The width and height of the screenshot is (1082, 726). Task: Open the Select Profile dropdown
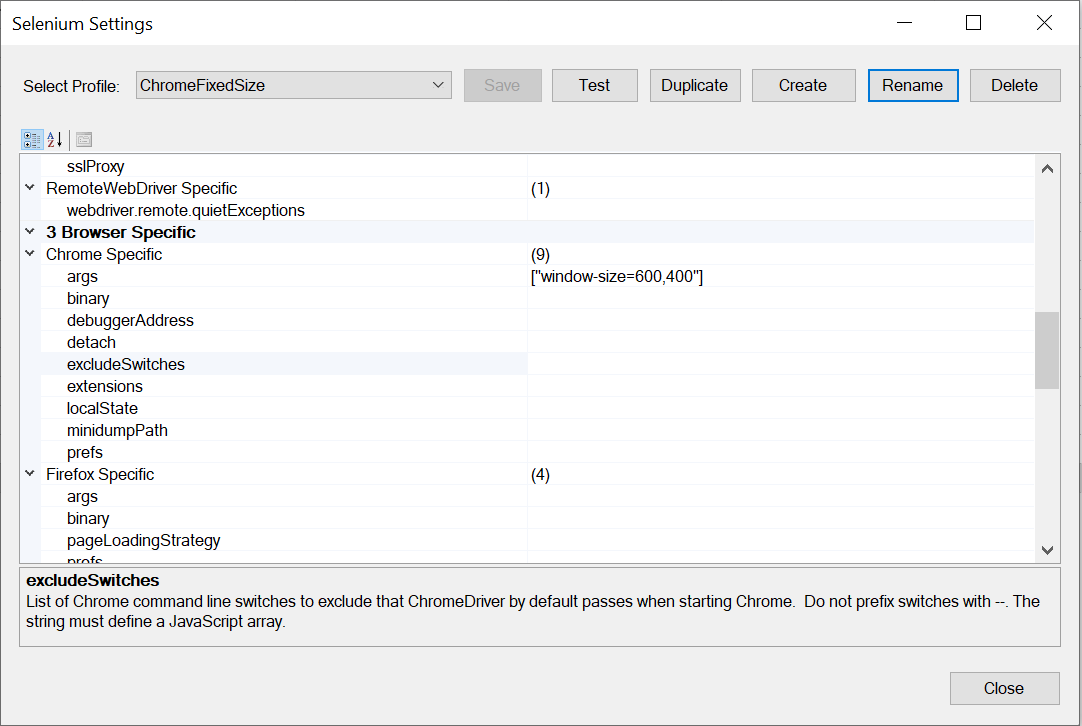coord(437,85)
